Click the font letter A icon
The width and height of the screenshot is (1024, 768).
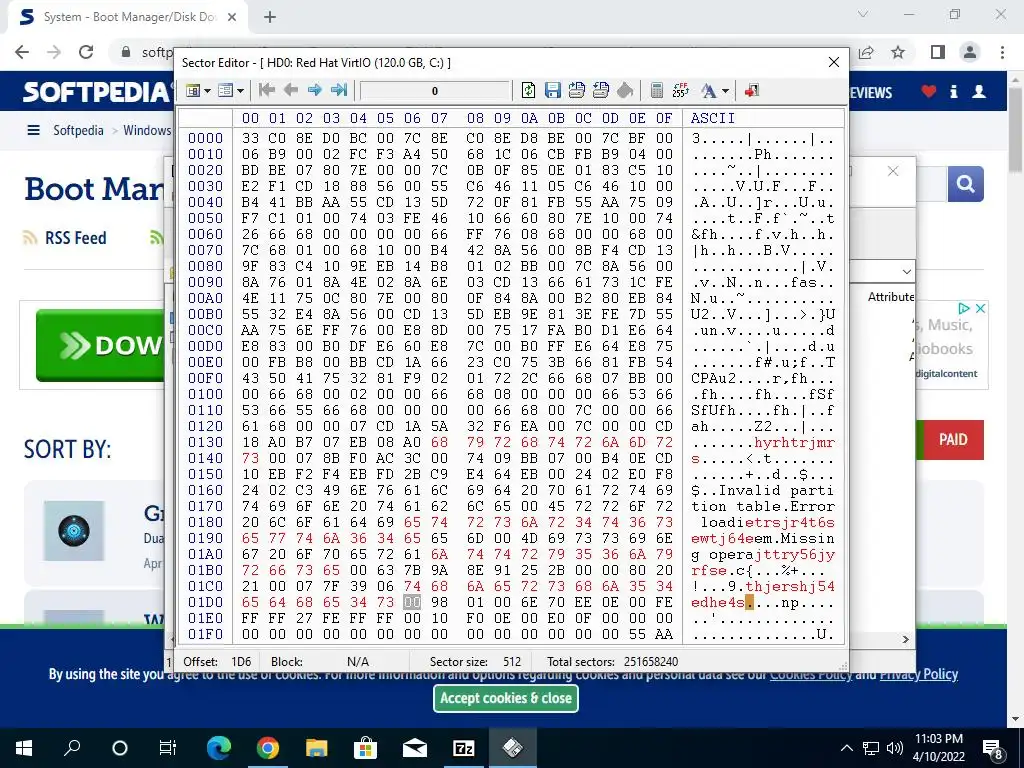click(709, 91)
